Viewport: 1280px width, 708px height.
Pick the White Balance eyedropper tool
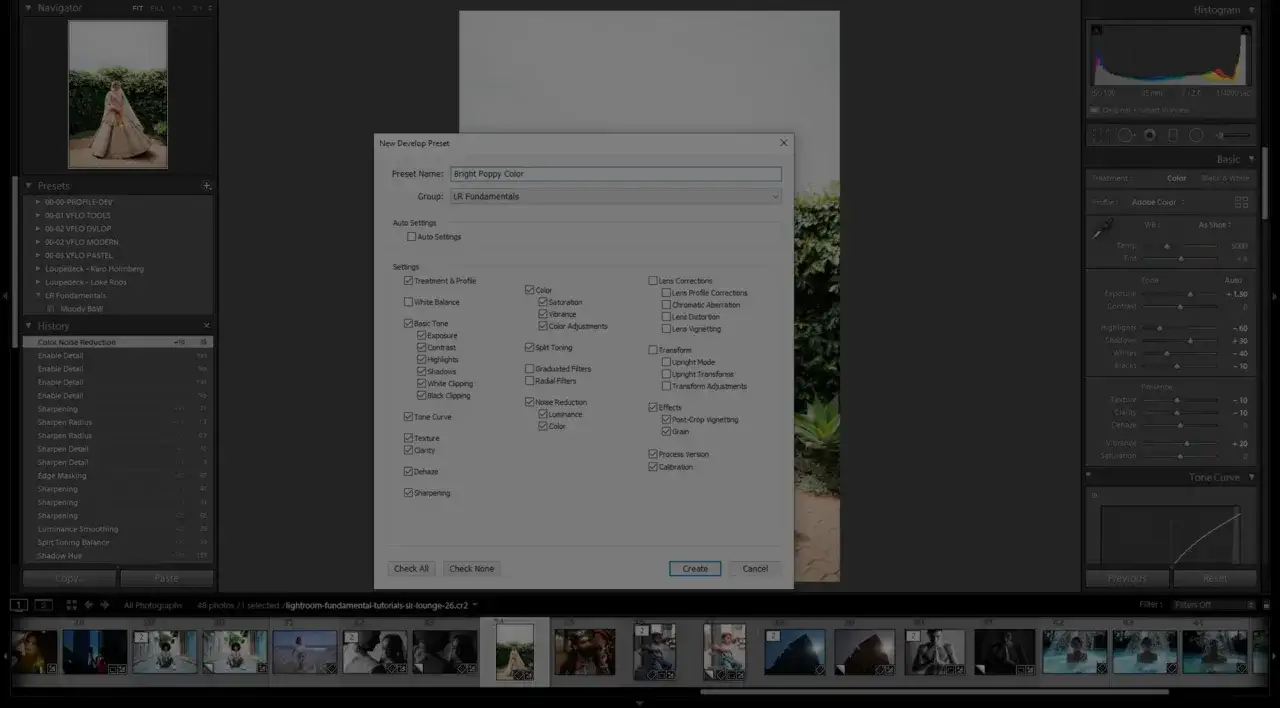pyautogui.click(x=1102, y=230)
